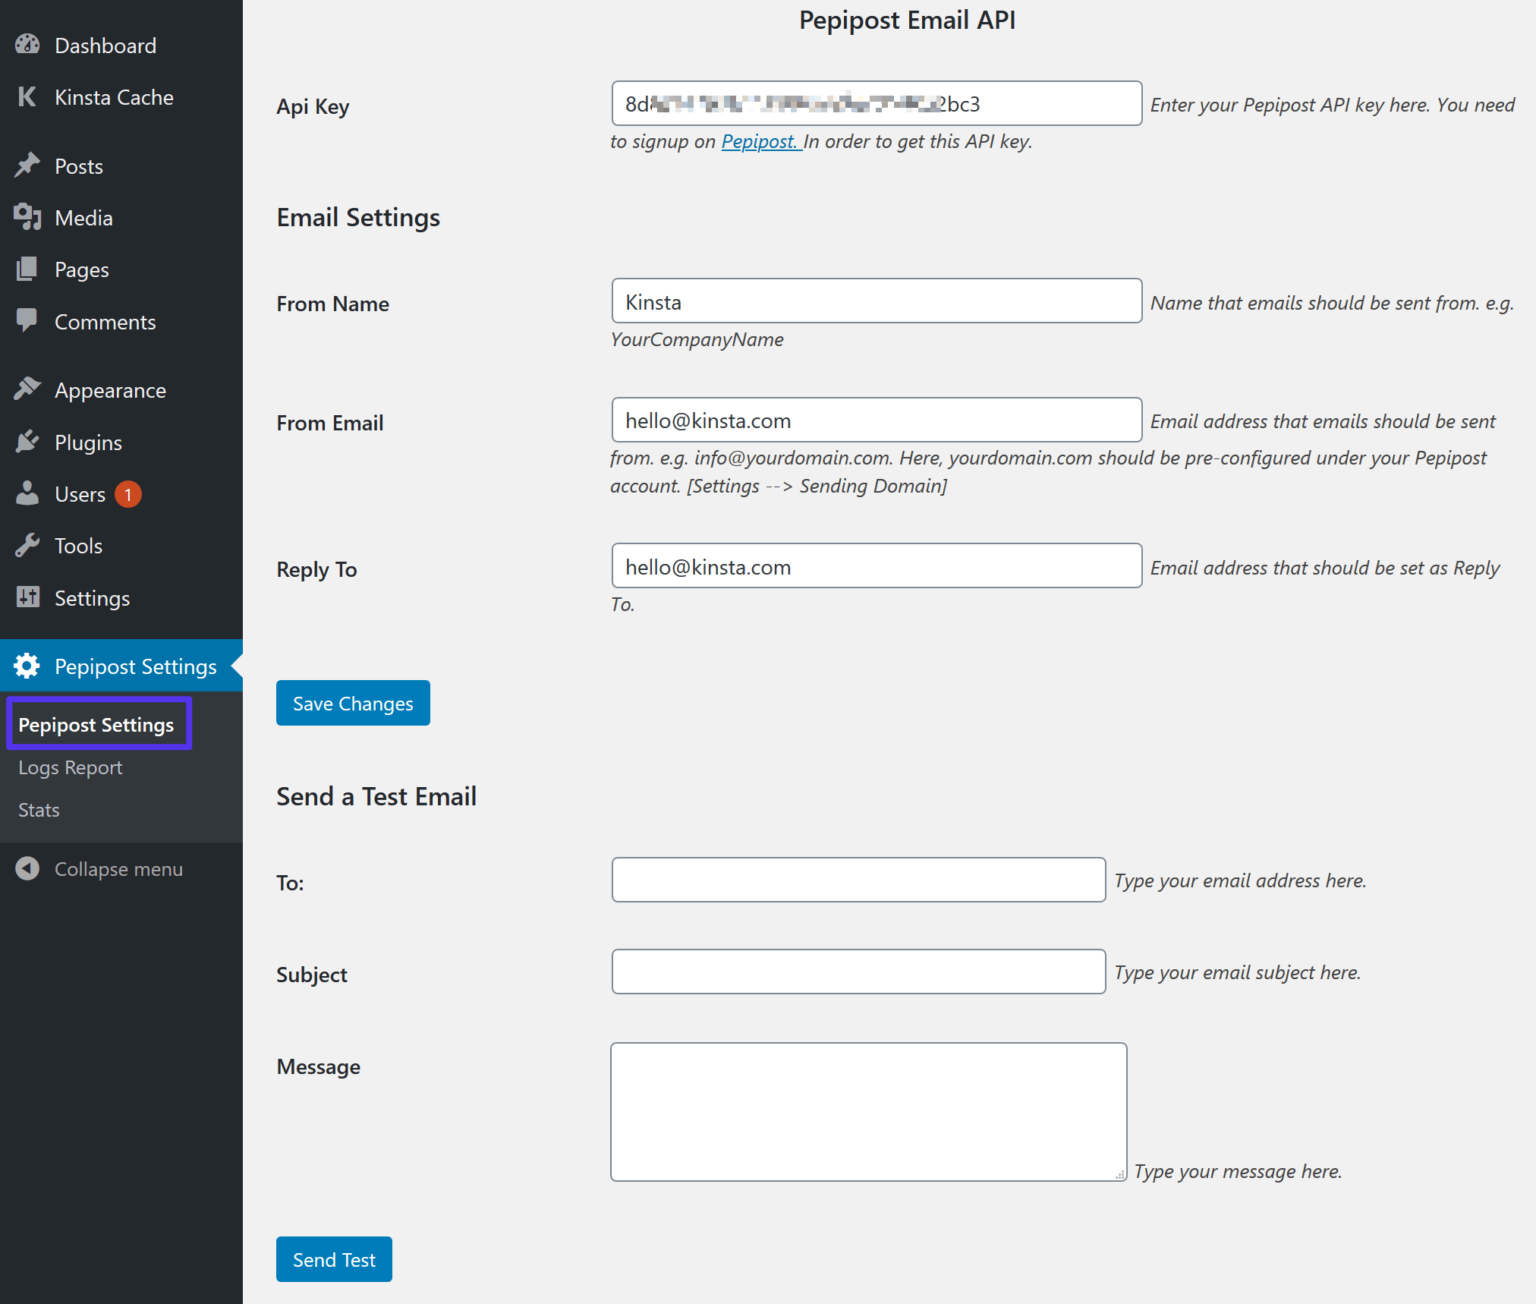
Task: Select Stats under Pepipost Settings
Action: 38,810
